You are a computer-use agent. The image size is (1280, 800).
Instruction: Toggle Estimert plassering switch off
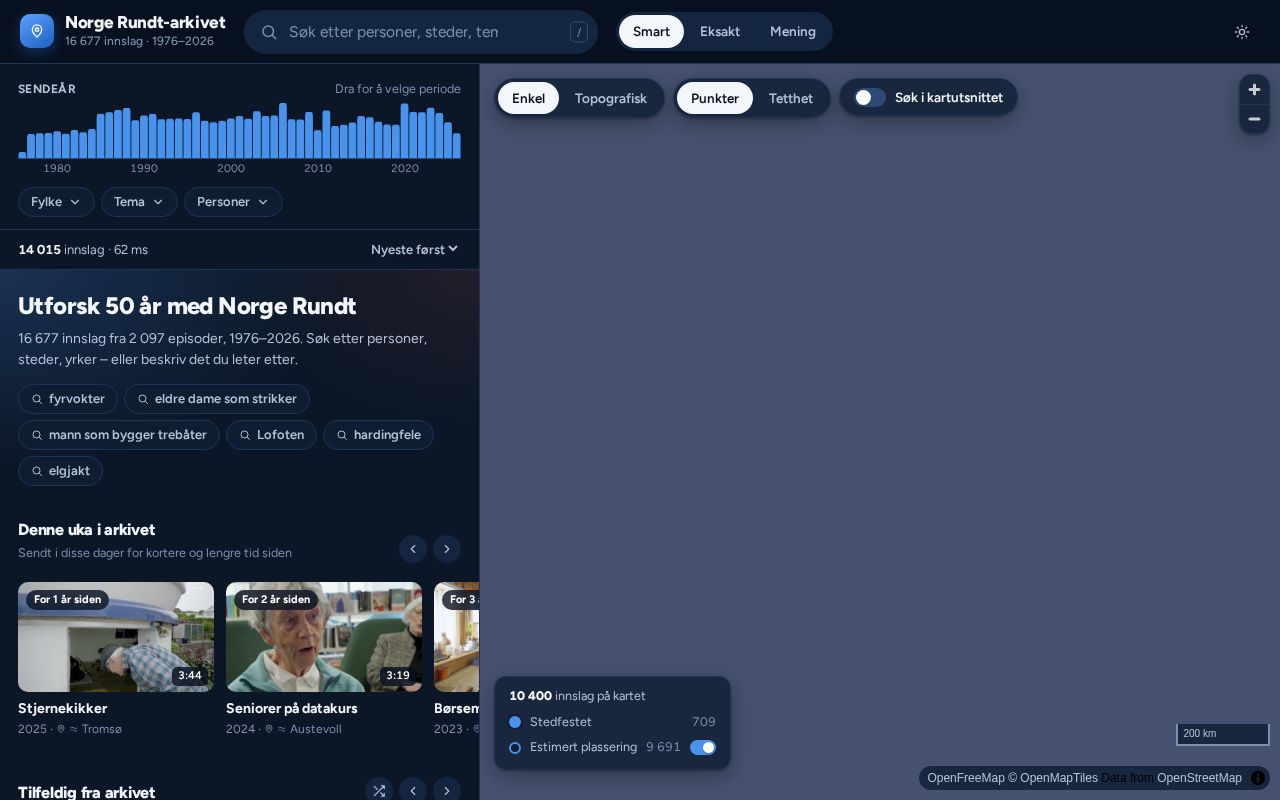click(703, 747)
